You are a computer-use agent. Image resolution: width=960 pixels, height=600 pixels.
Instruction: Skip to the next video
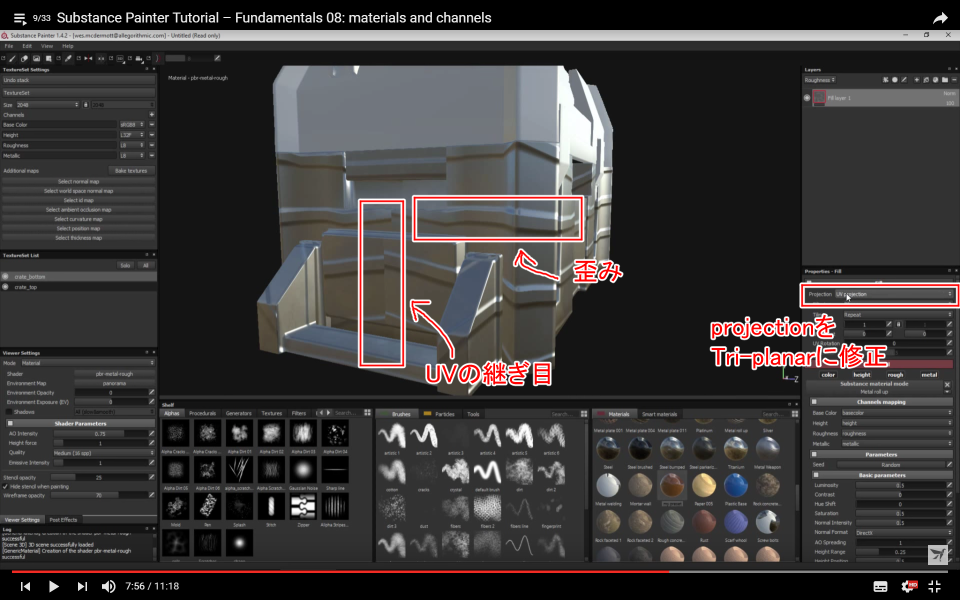coord(82,586)
